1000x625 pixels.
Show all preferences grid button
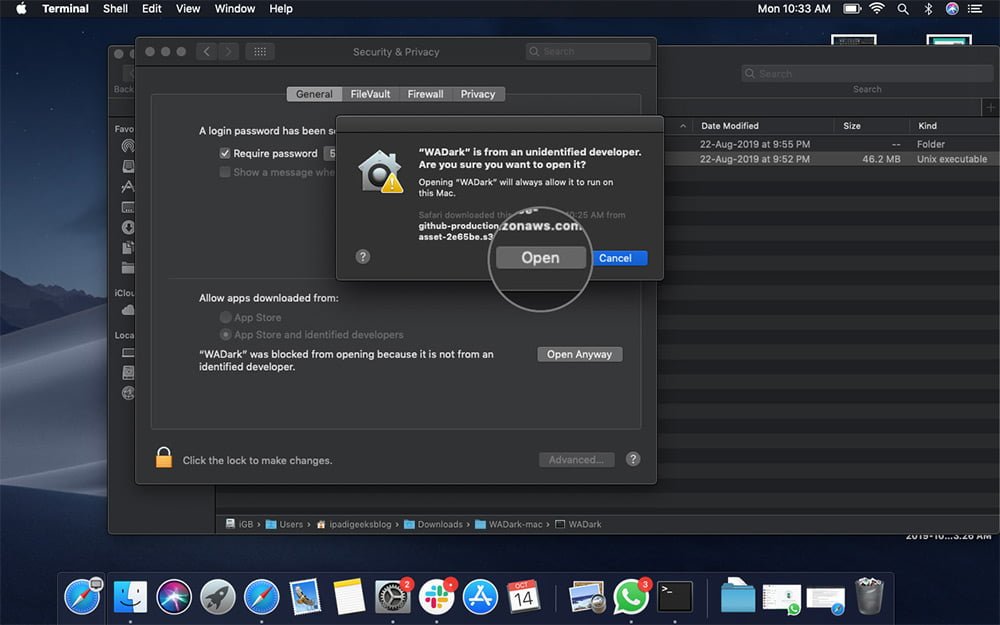[x=260, y=52]
